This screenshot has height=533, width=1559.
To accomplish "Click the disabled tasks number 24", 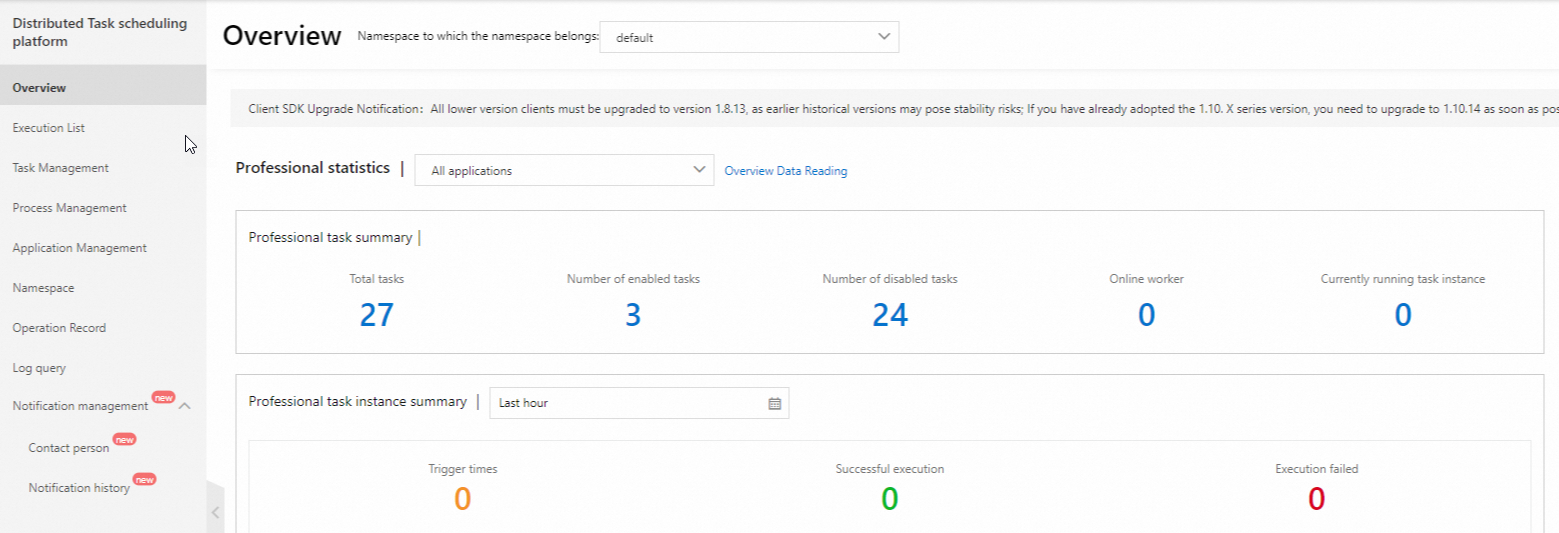I will pyautogui.click(x=890, y=315).
